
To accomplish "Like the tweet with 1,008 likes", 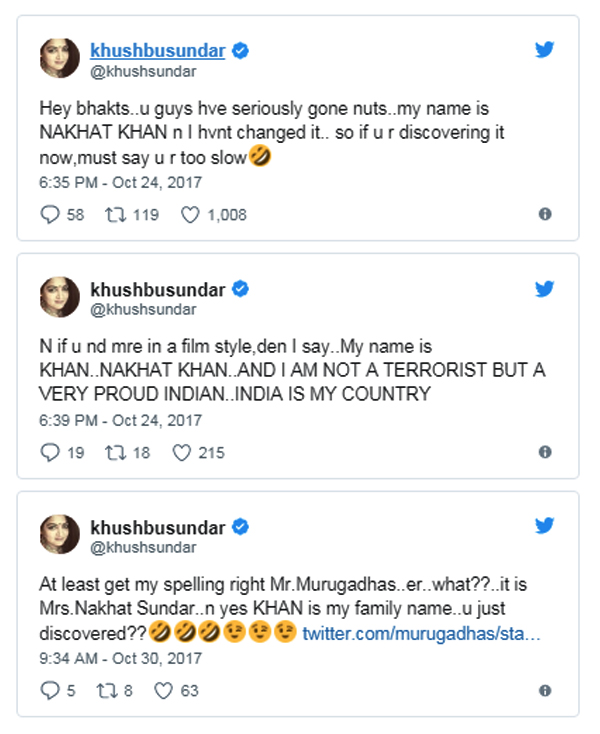I will coord(189,214).
